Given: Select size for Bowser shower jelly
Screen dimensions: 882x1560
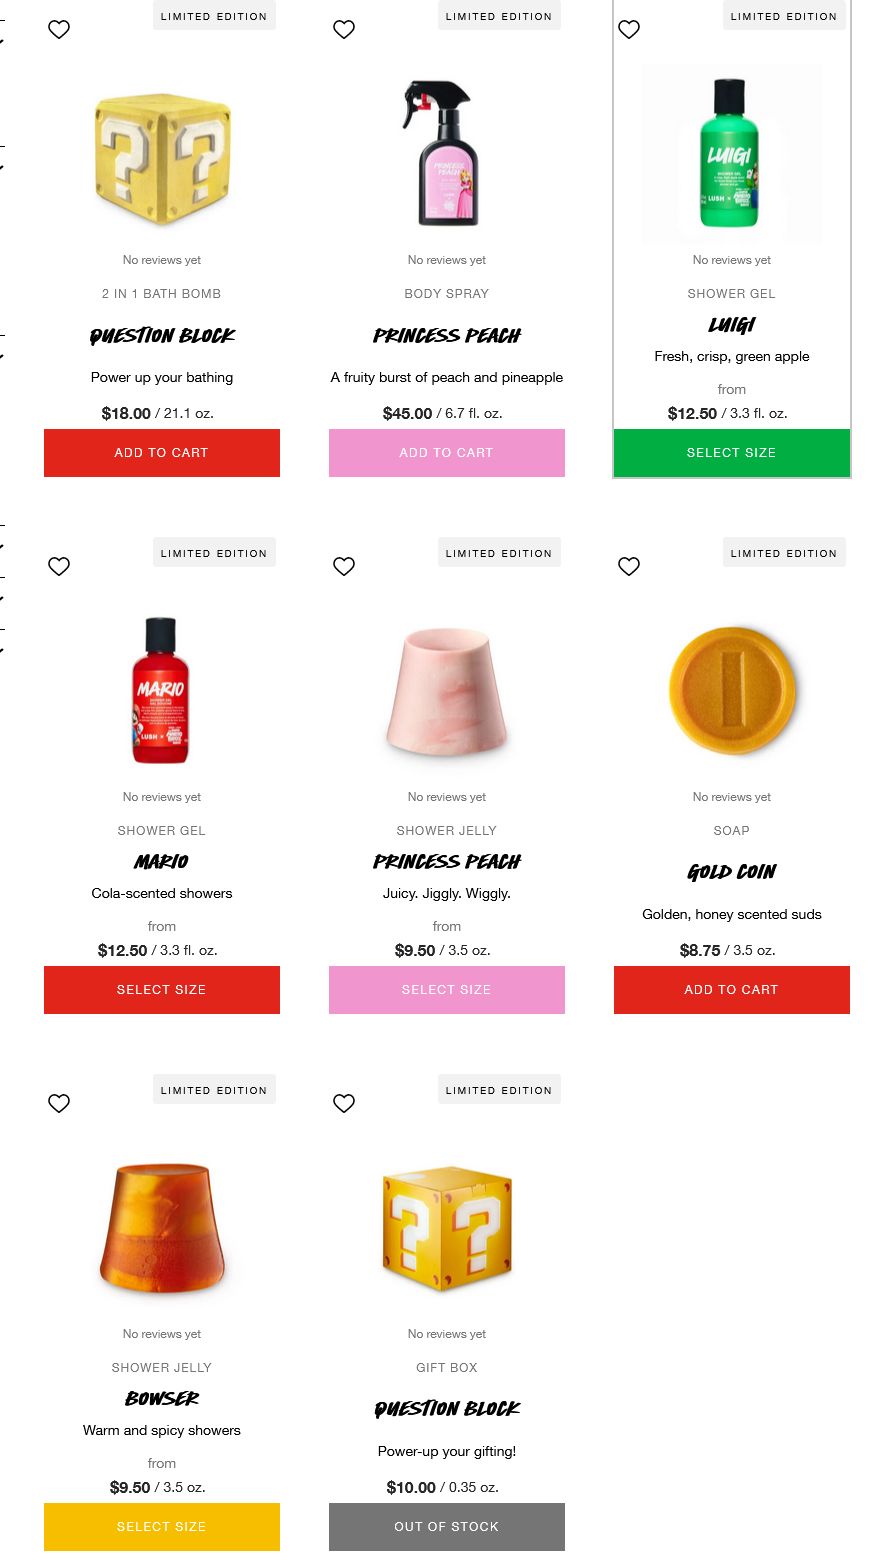Looking at the screenshot, I should (162, 1527).
